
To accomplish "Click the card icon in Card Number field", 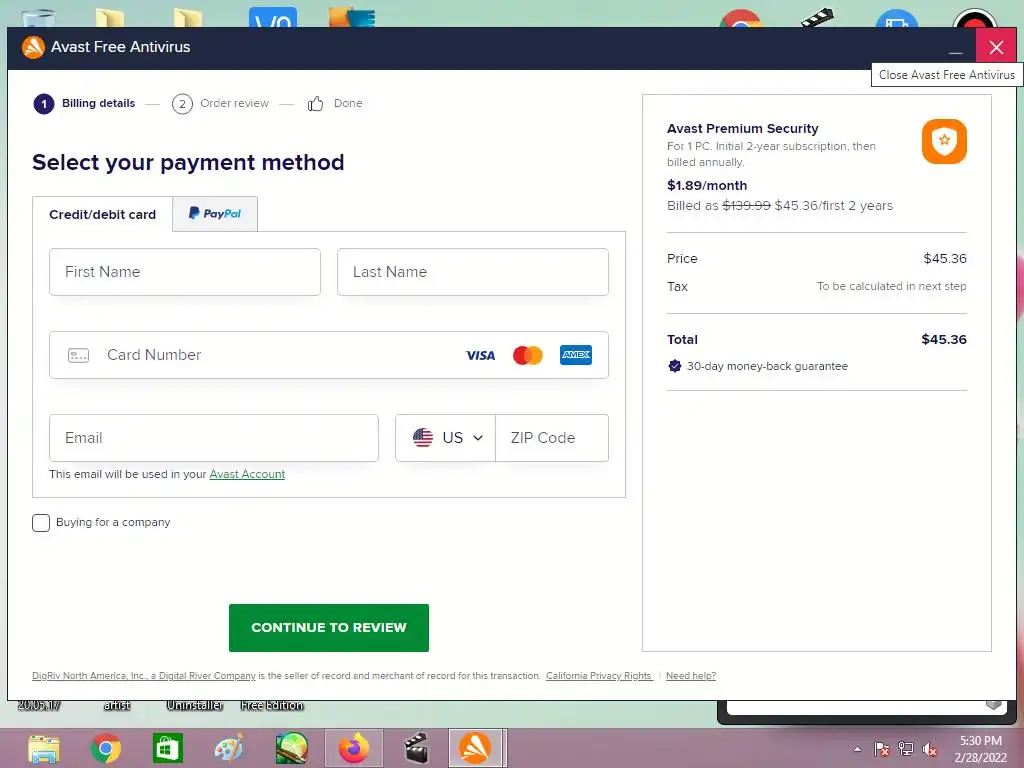I will (78, 355).
